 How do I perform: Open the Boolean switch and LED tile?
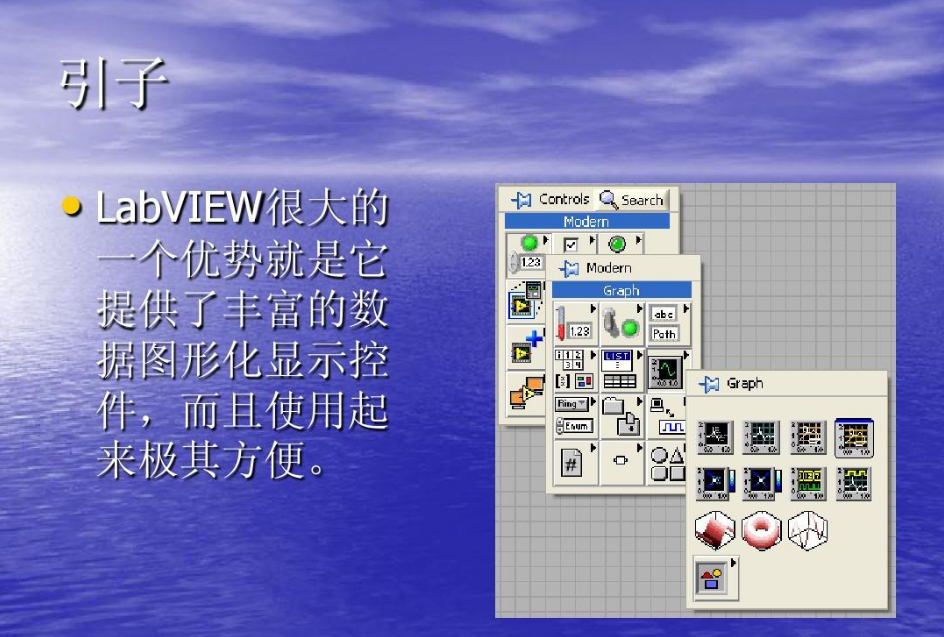pyautogui.click(x=621, y=323)
